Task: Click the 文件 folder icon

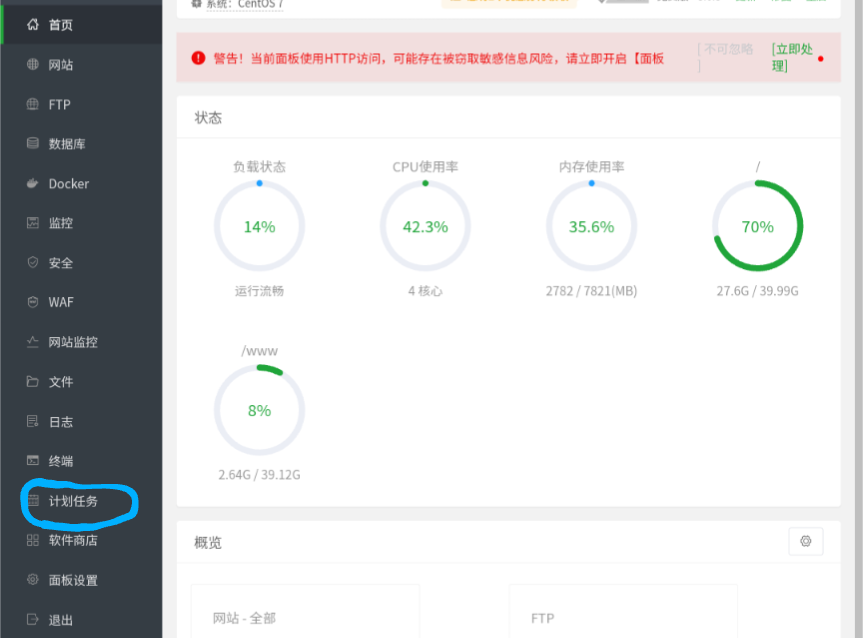Action: pos(33,382)
